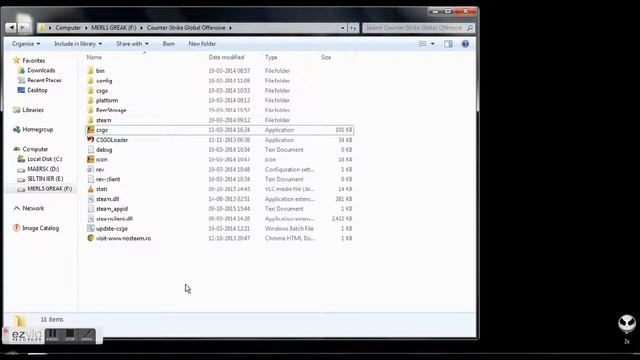Open the Include in library dropdown
Viewport: 640px width, 360px height.
coord(78,44)
